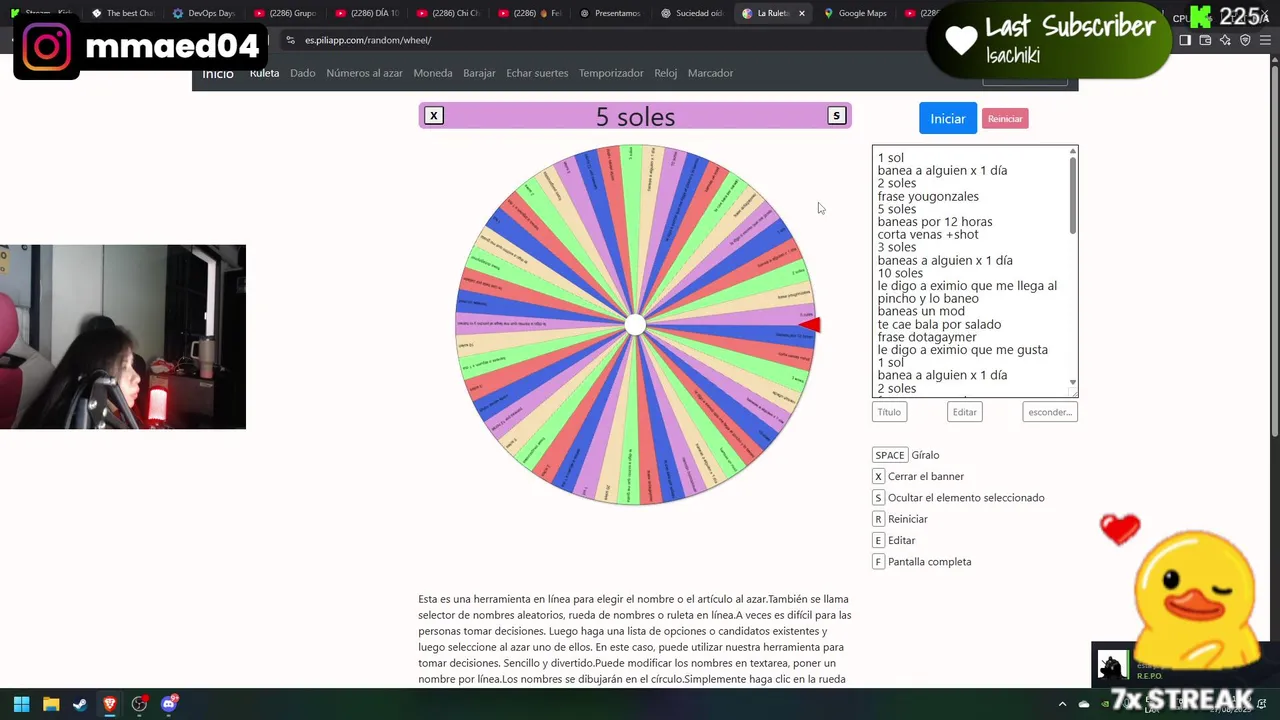Open the Dado tab

303,73
